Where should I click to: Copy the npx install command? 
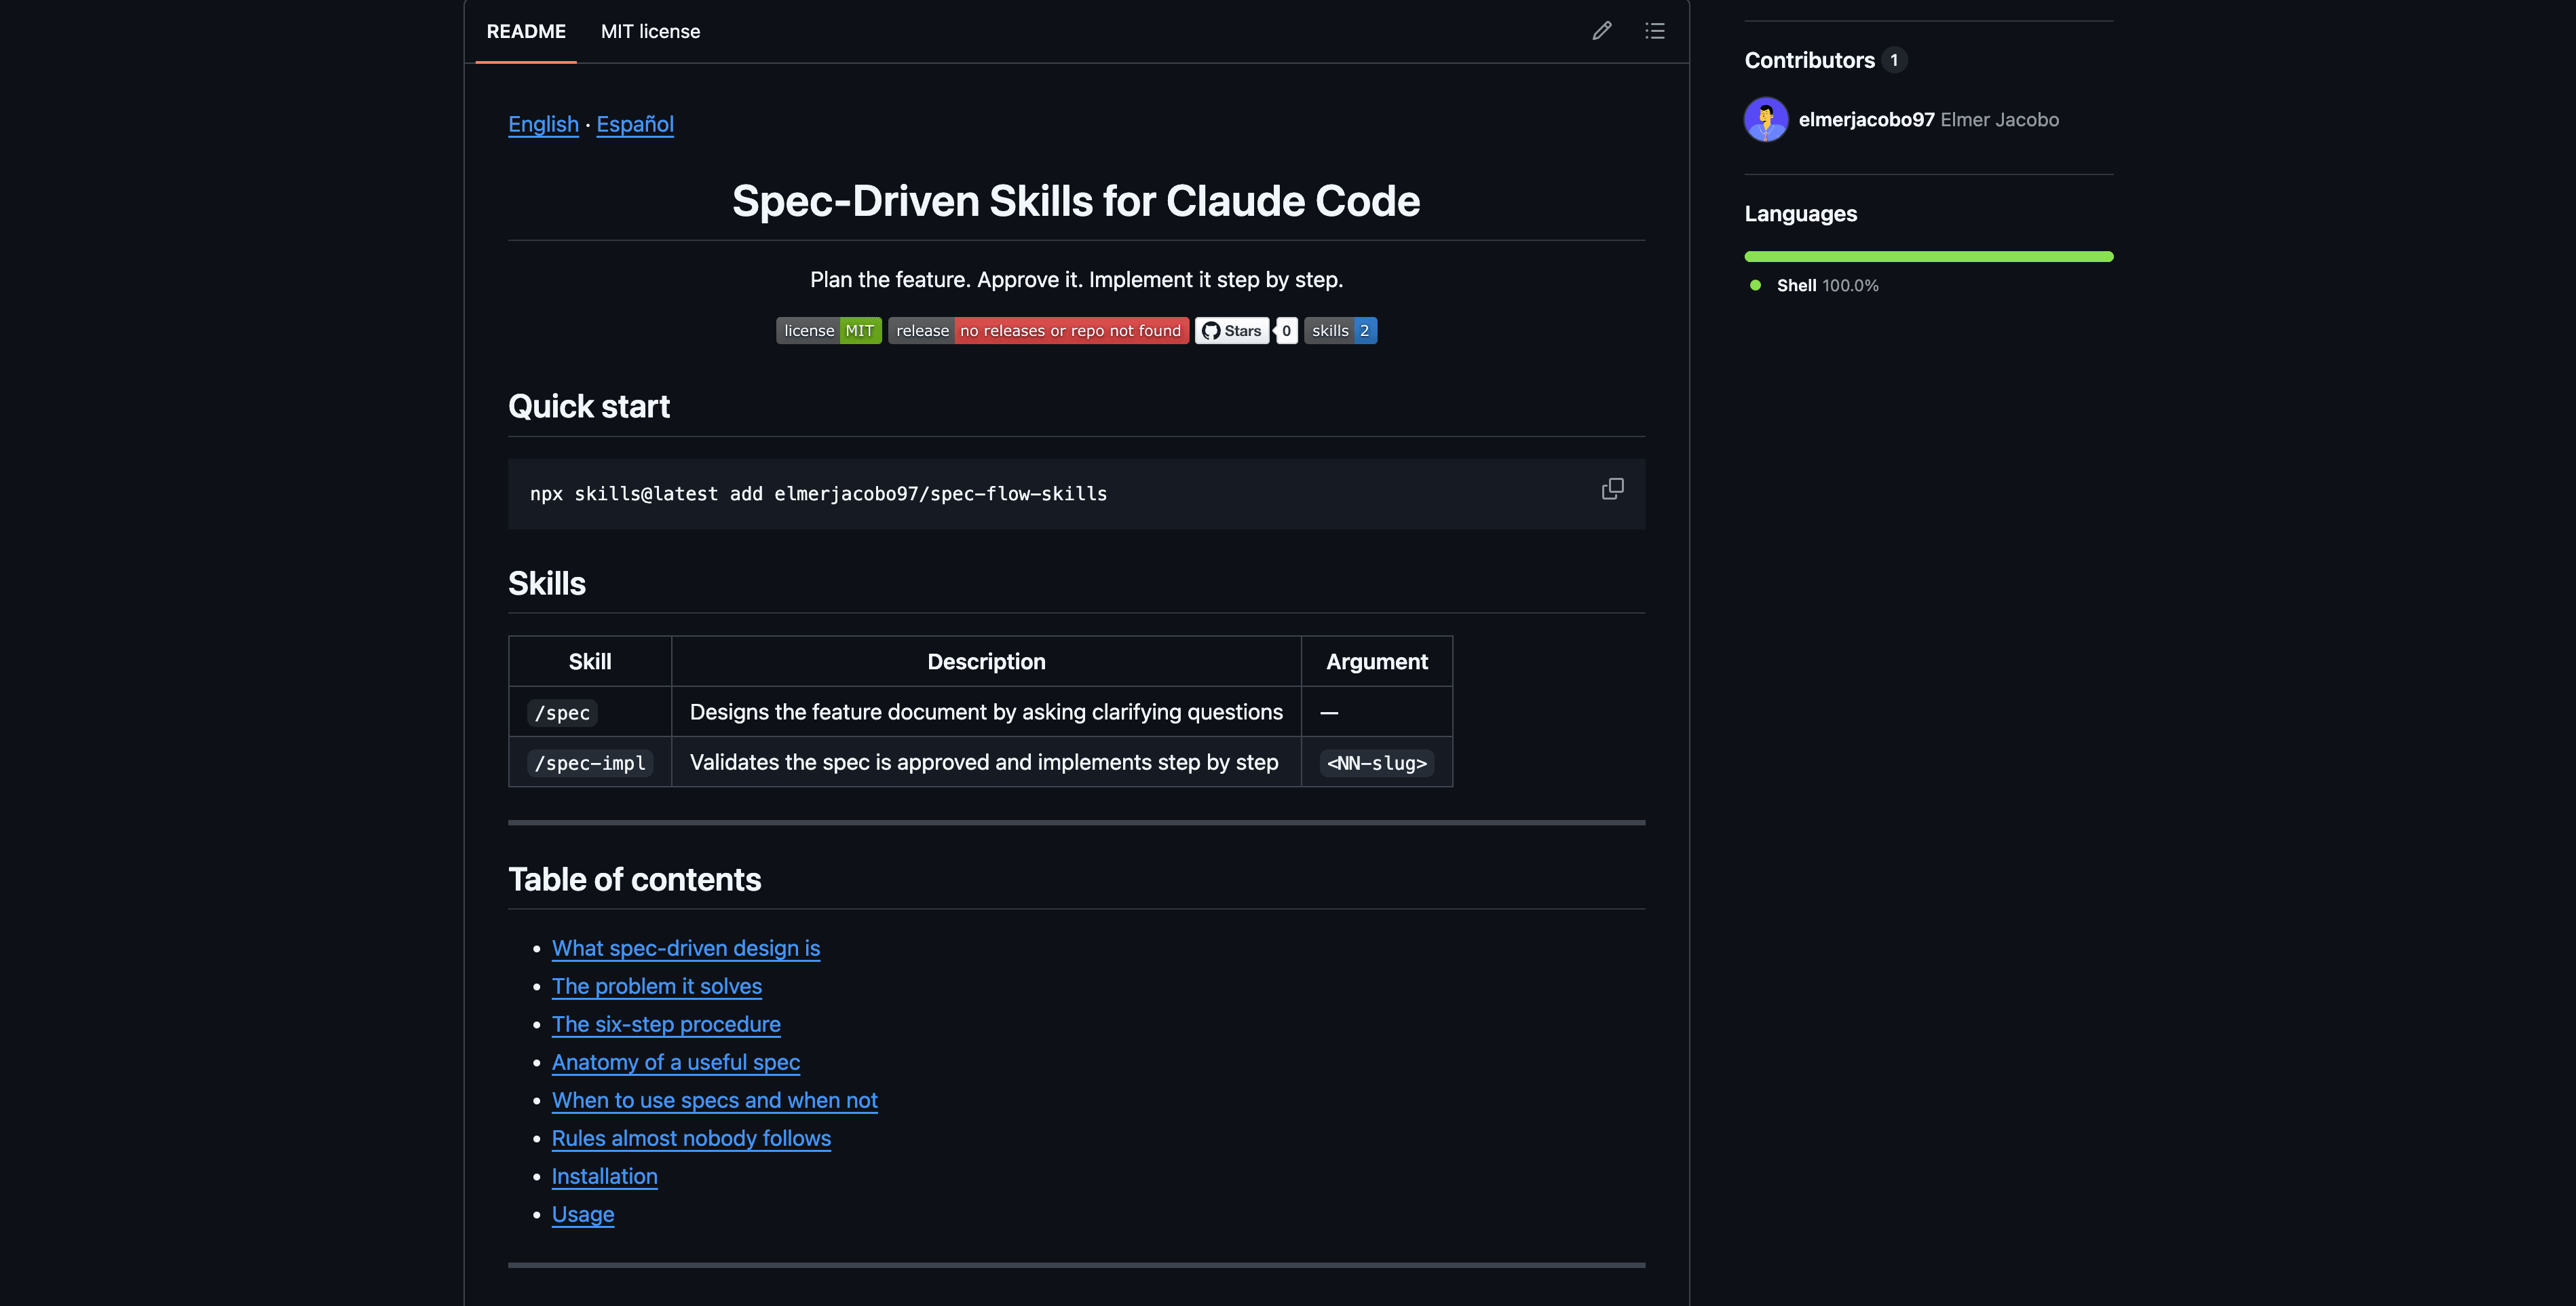point(1612,489)
